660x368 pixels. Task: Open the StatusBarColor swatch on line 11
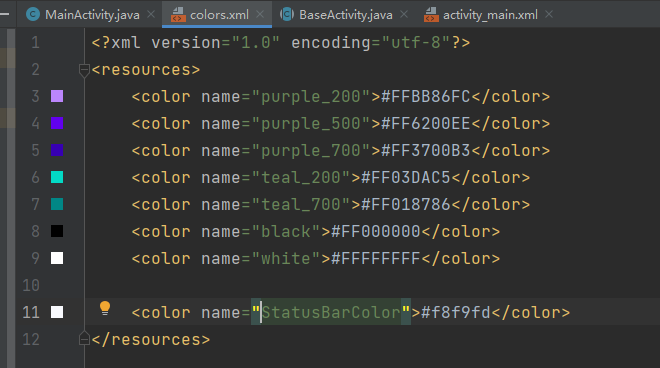[57, 312]
